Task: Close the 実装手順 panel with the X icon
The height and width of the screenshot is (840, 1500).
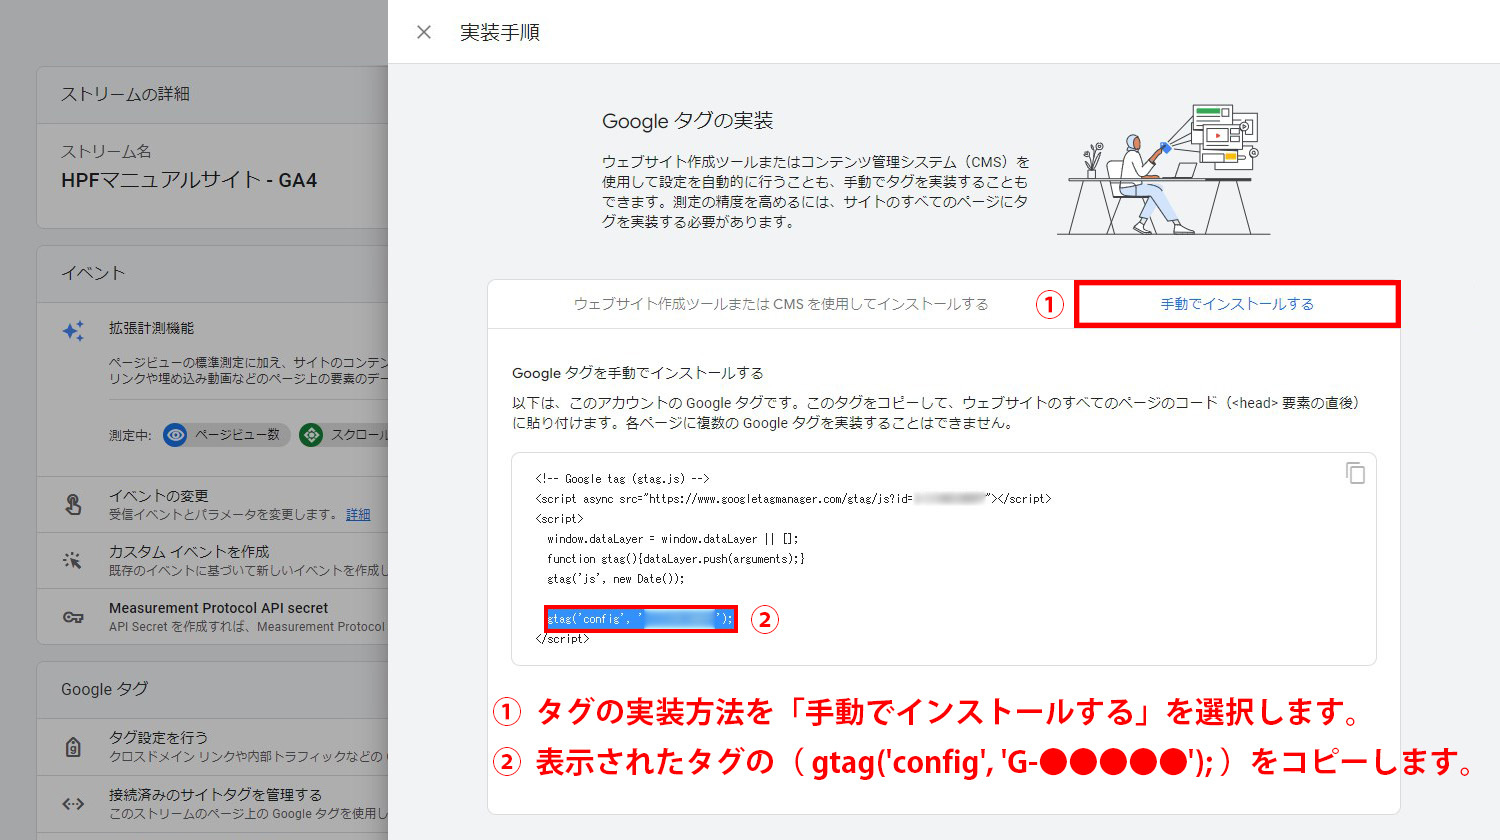Action: [x=424, y=32]
